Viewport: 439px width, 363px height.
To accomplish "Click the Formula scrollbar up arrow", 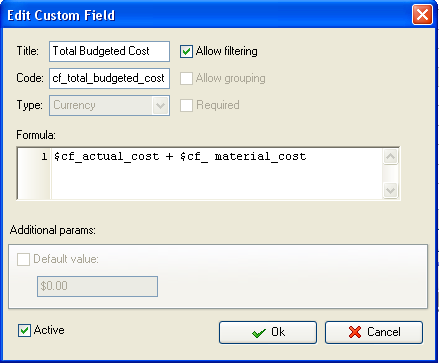I will [x=390, y=156].
